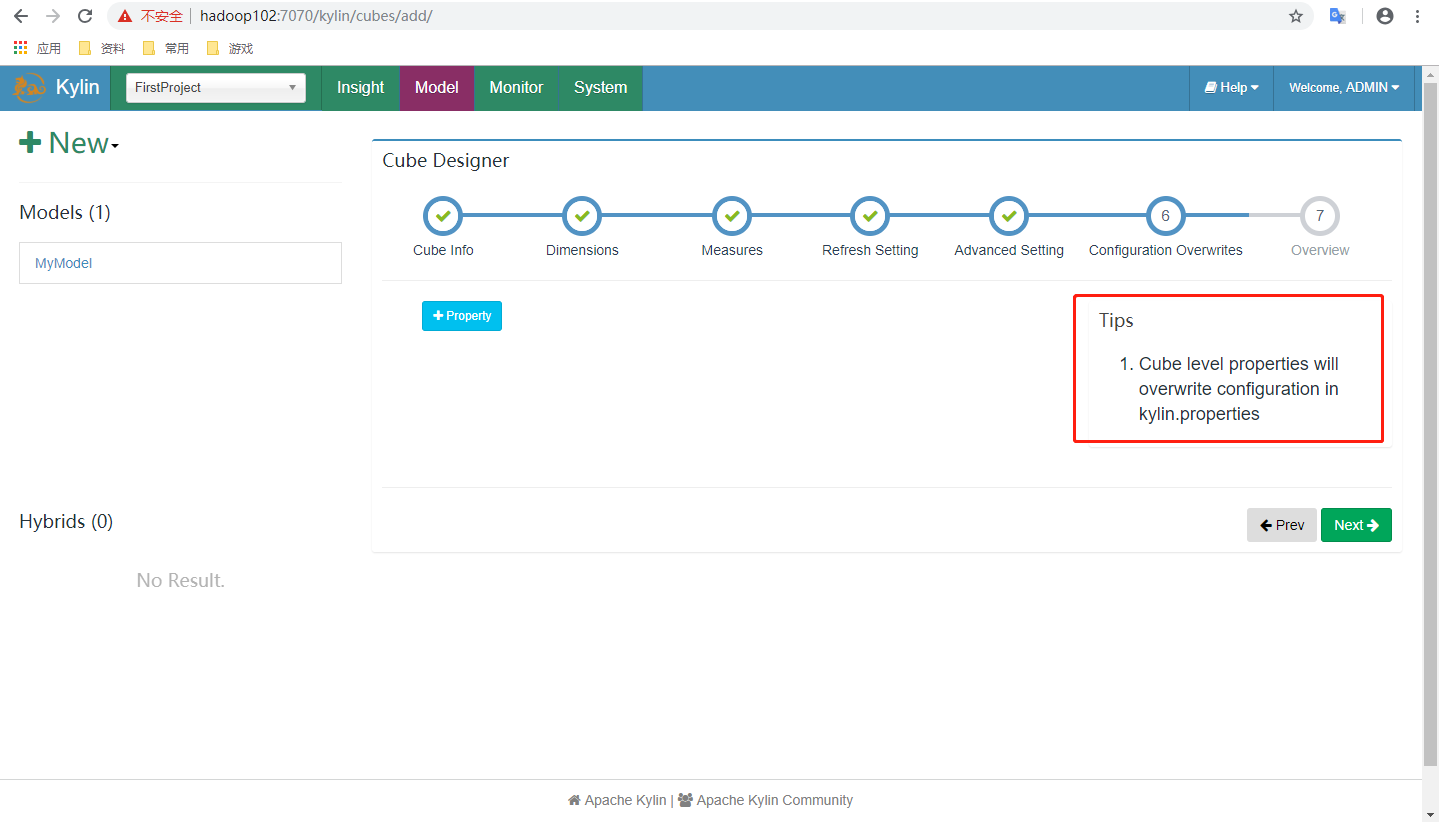The image size is (1439, 822).
Task: Switch to the Insight tab
Action: (360, 88)
